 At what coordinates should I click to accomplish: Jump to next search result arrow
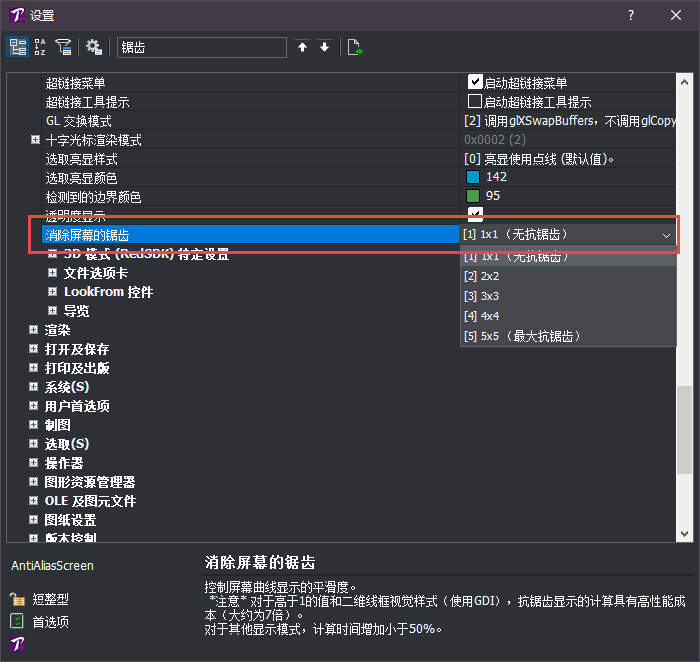point(324,47)
